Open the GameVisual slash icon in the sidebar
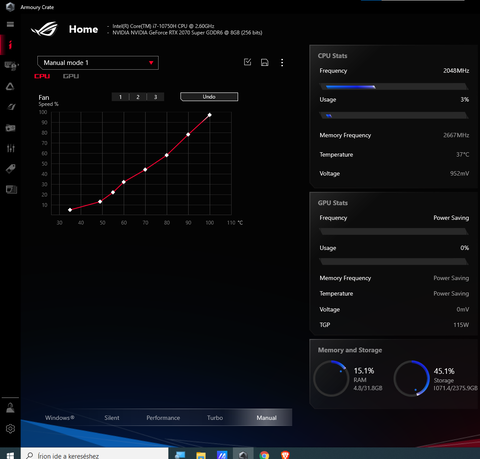The width and height of the screenshot is (480, 459). pyautogui.click(x=11, y=107)
